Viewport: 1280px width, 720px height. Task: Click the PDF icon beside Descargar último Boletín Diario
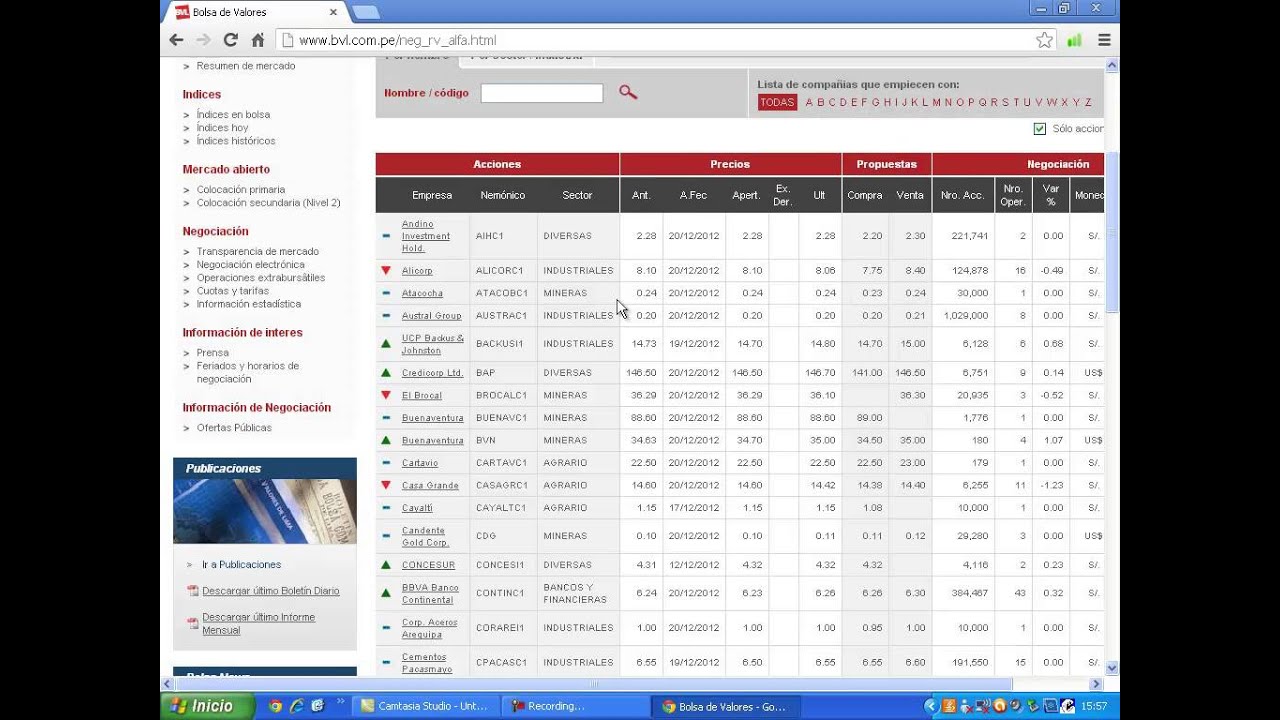point(193,591)
